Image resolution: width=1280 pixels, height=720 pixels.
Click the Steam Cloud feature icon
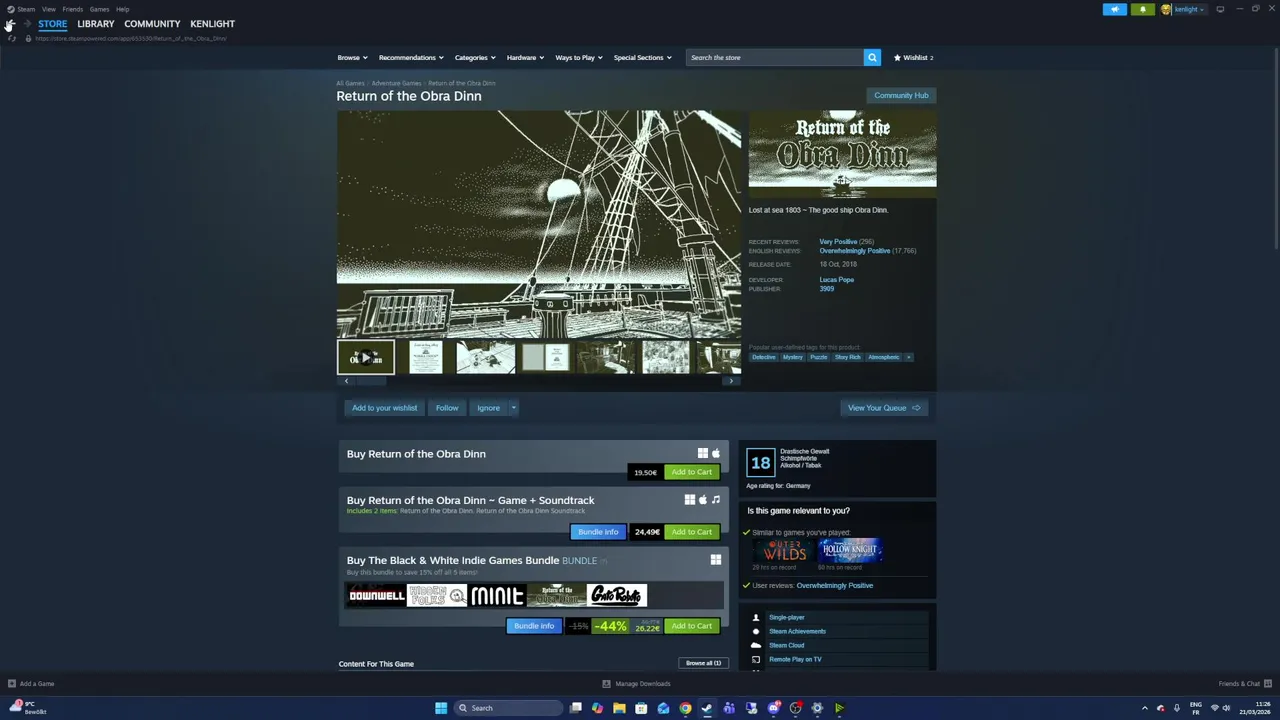click(756, 645)
